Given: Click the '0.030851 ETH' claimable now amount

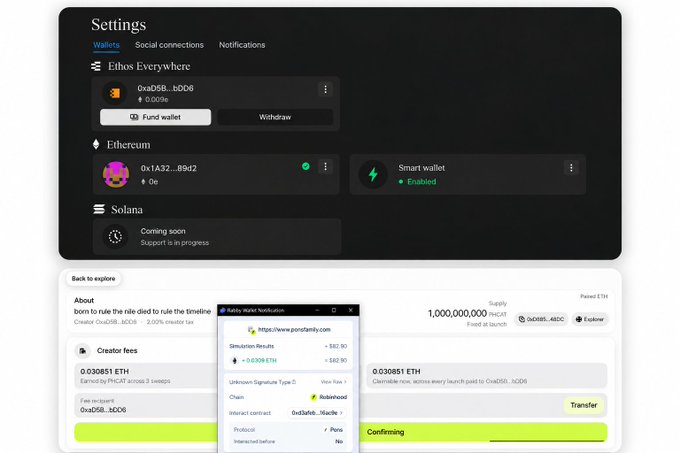Looking at the screenshot, I should (396, 372).
